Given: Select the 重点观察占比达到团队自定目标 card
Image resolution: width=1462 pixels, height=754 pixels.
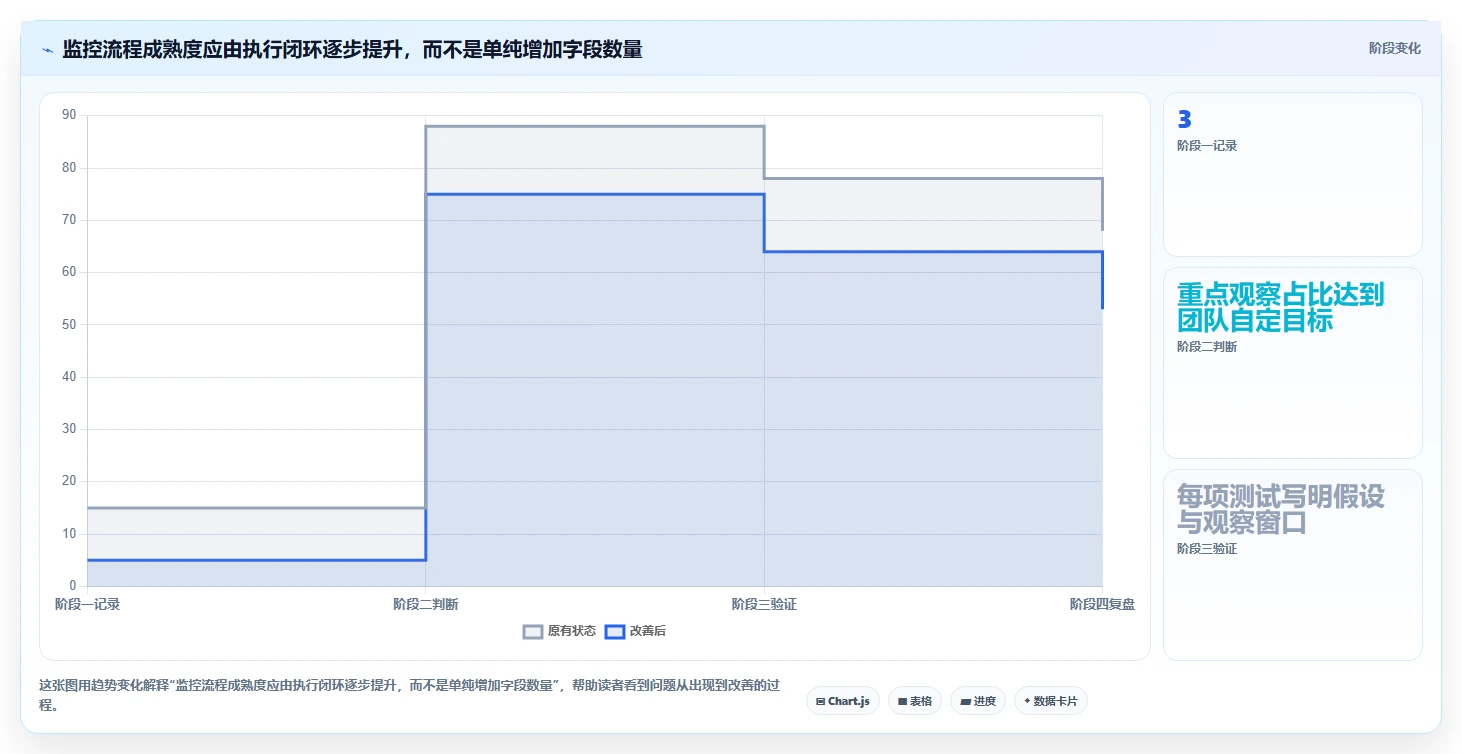Looking at the screenshot, I should click(1293, 363).
